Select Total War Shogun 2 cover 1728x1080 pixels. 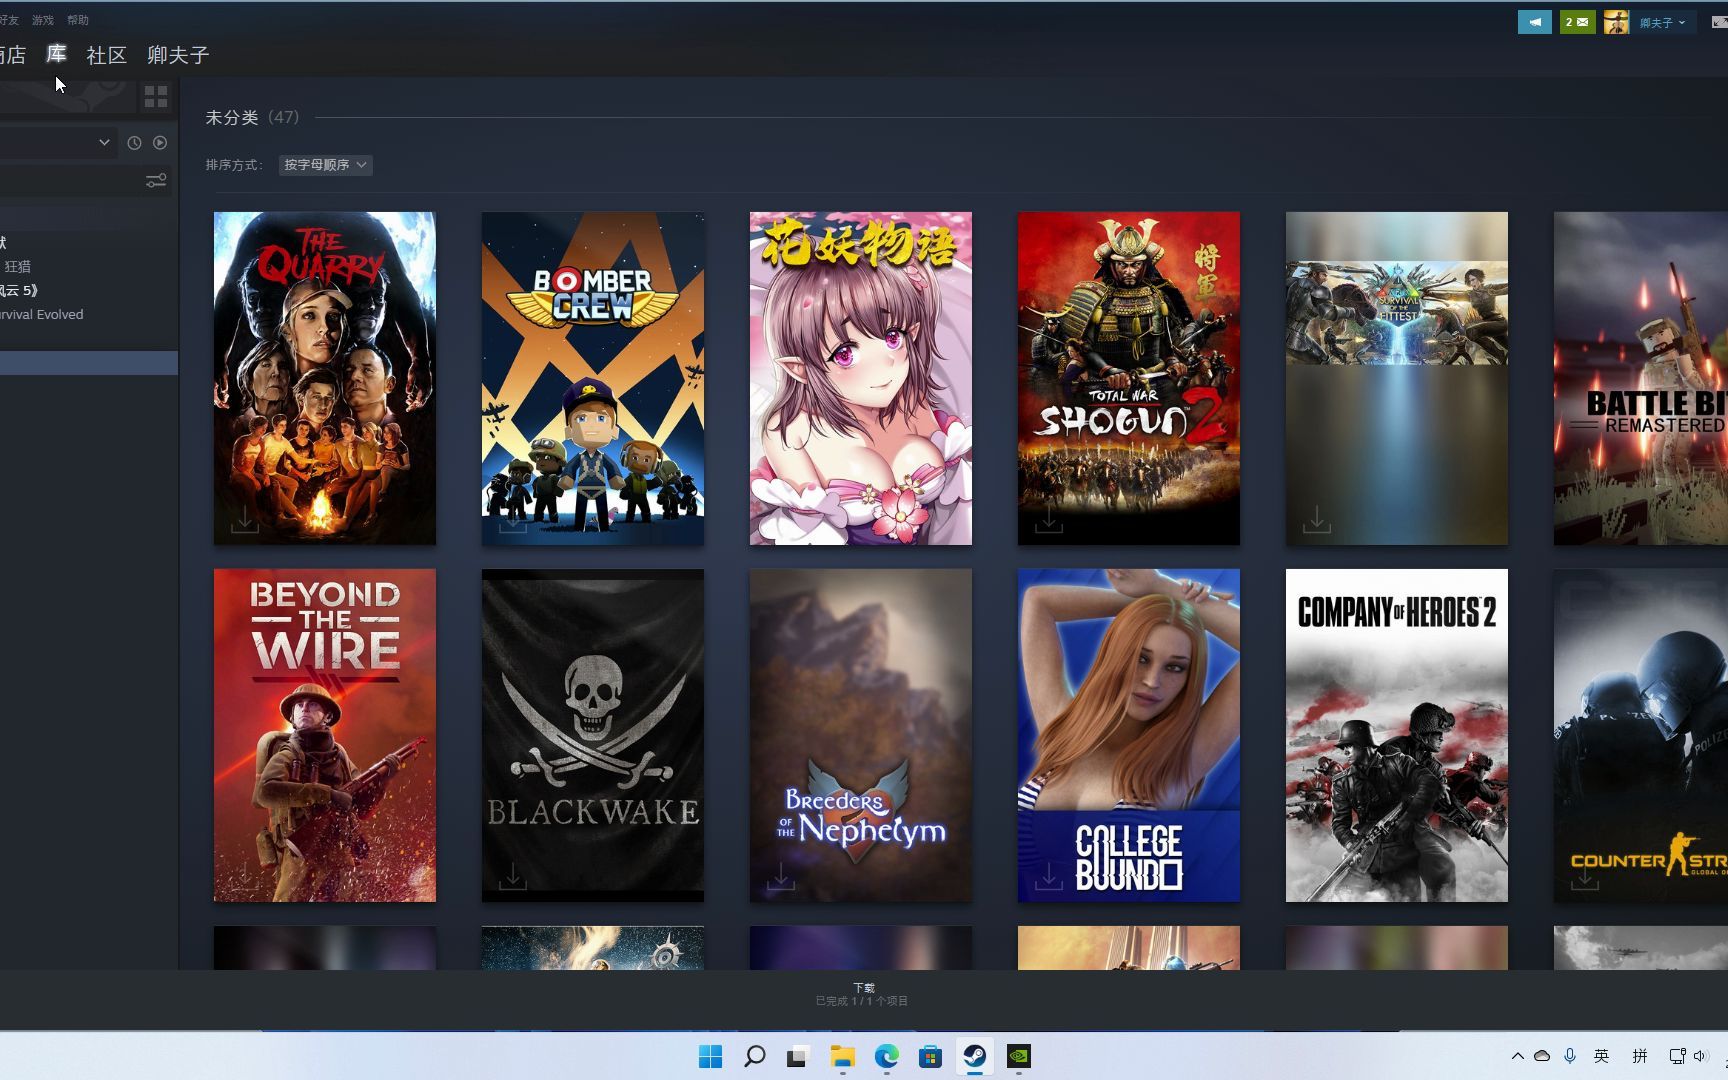pos(1129,378)
